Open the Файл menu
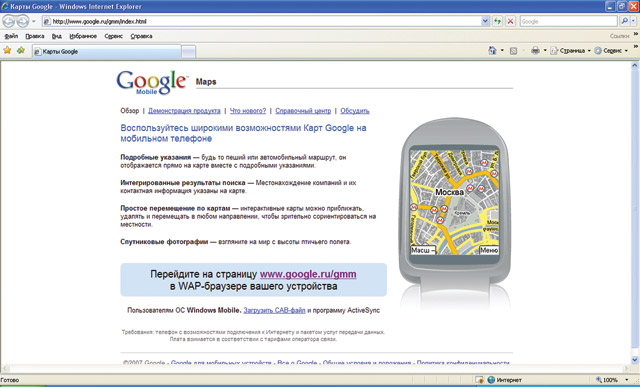Image resolution: width=640 pixels, height=387 pixels. [x=11, y=36]
